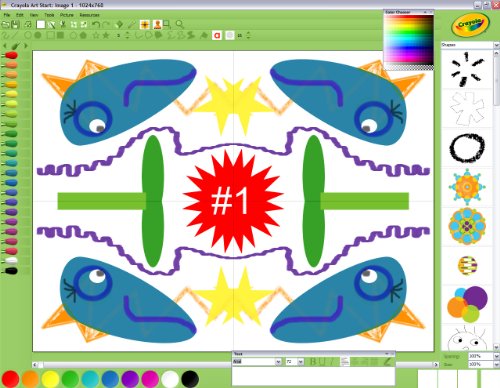Save the drawing with the floppy disk icon
500x388 pixels.
[x=15, y=24]
